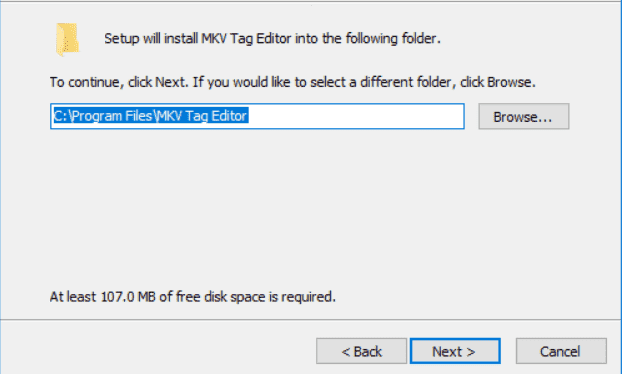Return with the < Back button

(x=361, y=351)
